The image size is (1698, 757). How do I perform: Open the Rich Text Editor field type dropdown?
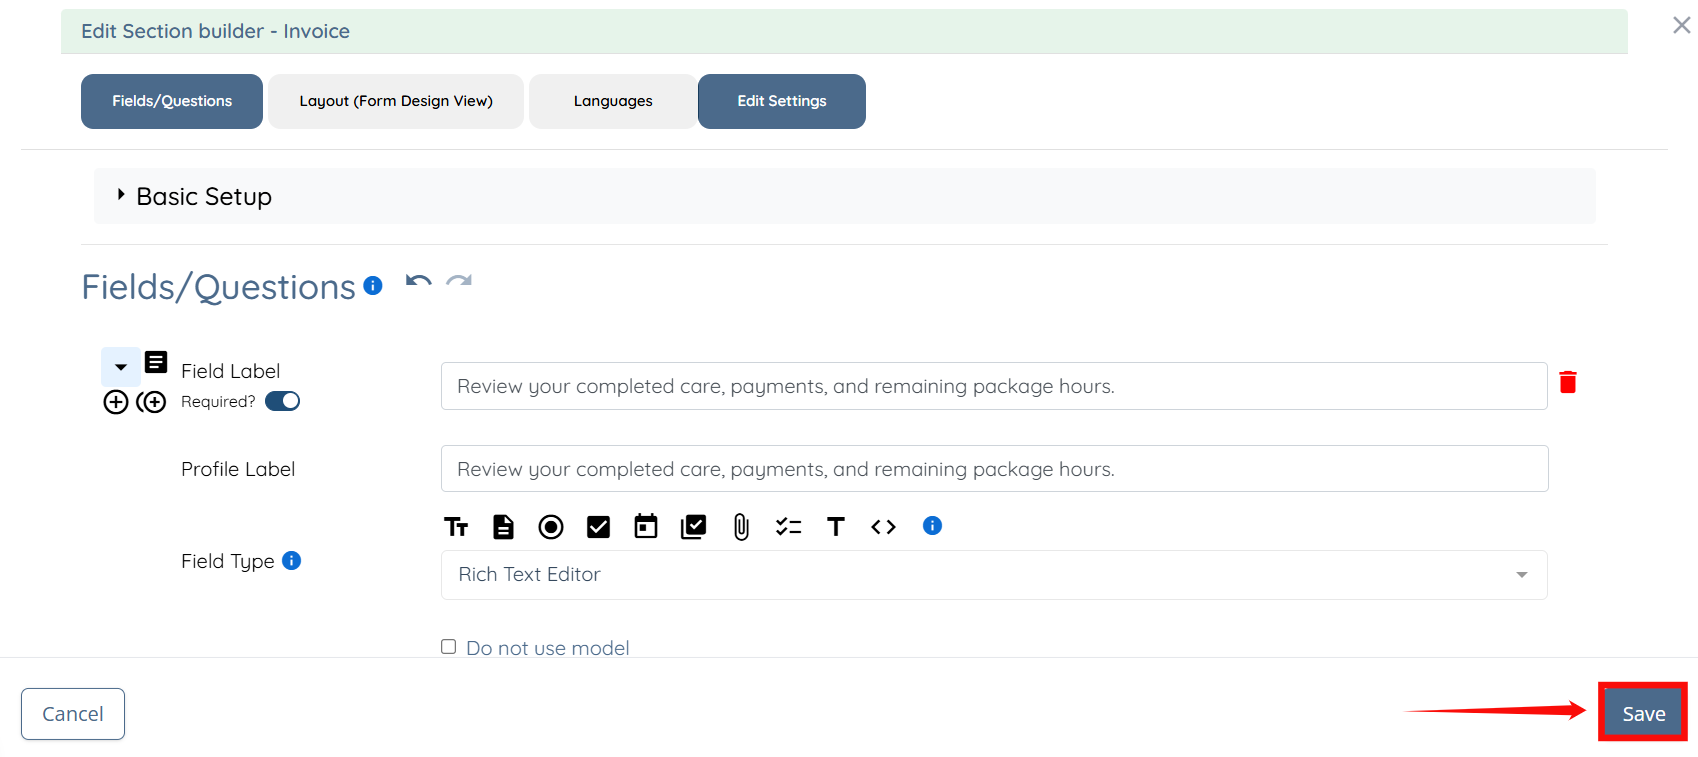[994, 575]
